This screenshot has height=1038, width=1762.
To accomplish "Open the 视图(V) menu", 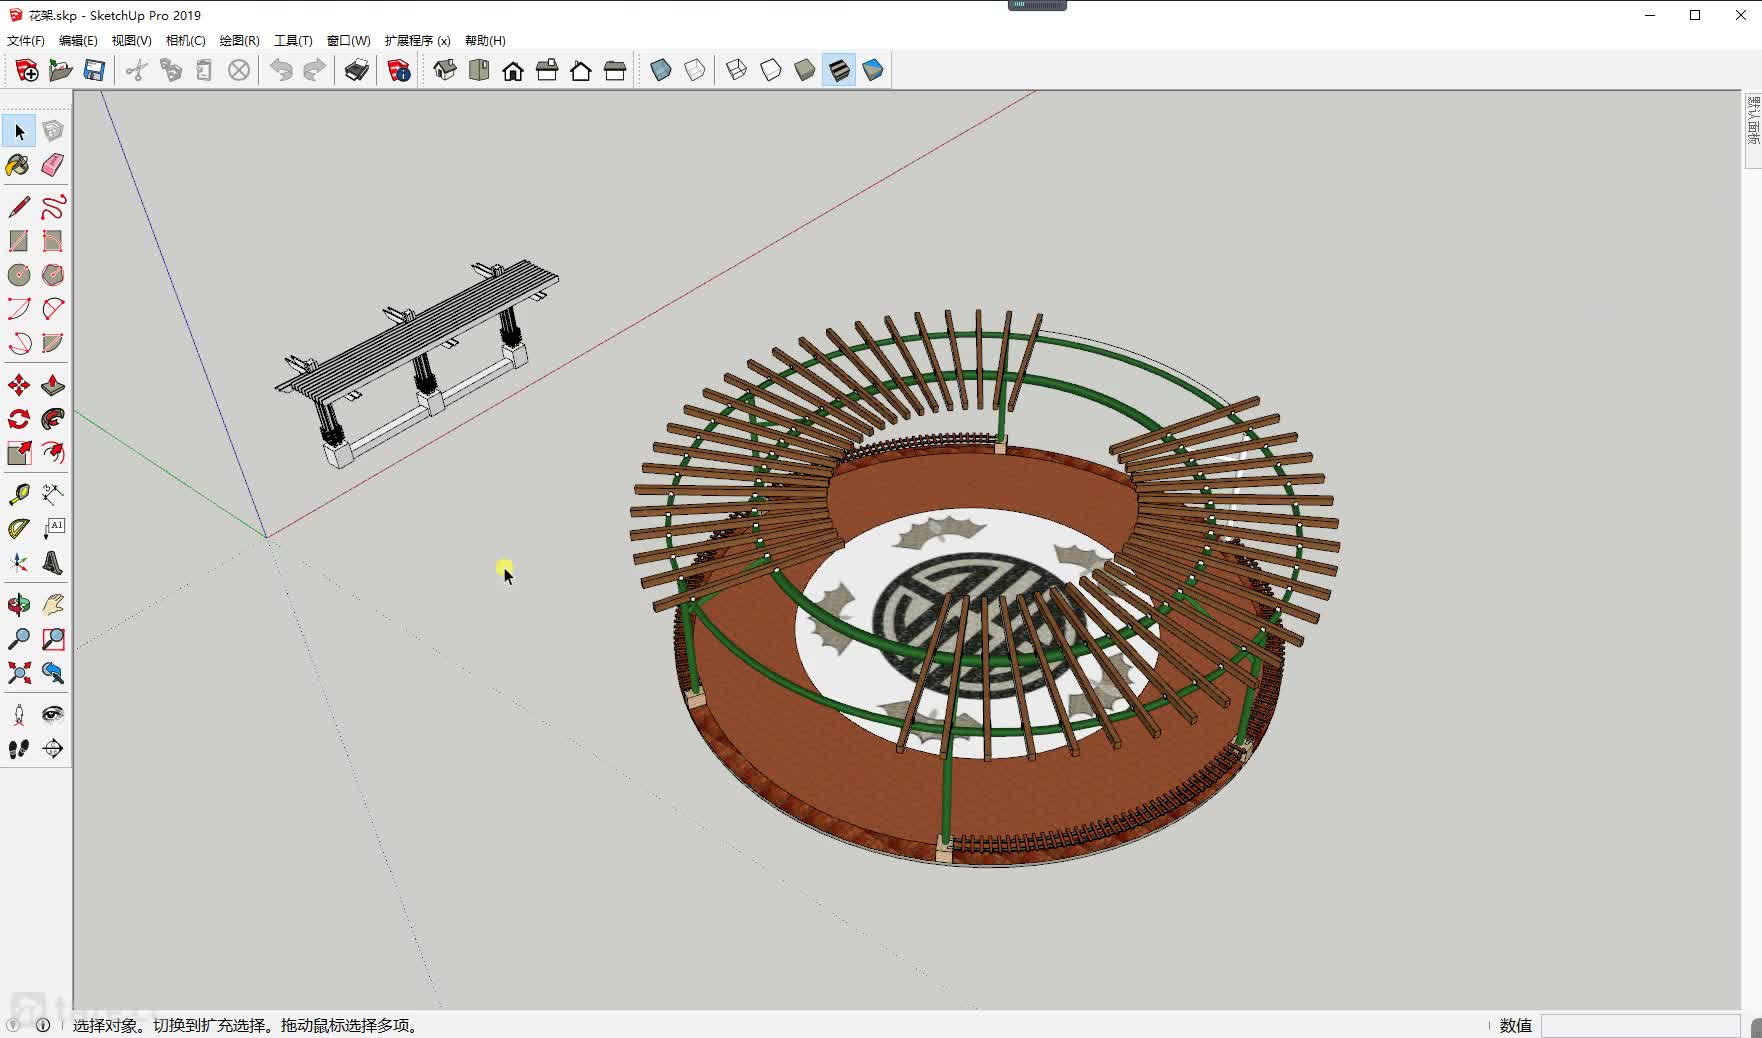I will pyautogui.click(x=131, y=41).
